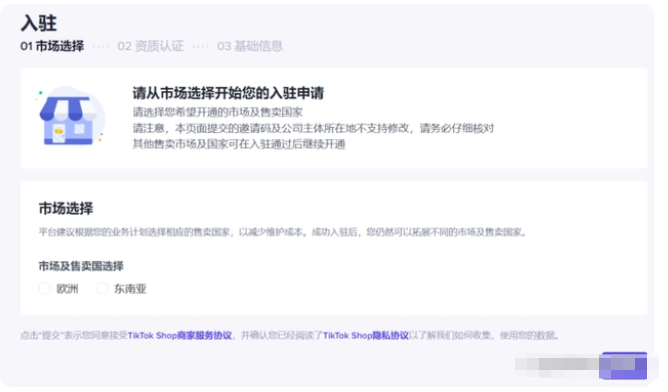668x392 pixels.
Task: Click the 市场及售卖国选择 label
Action: (81, 266)
